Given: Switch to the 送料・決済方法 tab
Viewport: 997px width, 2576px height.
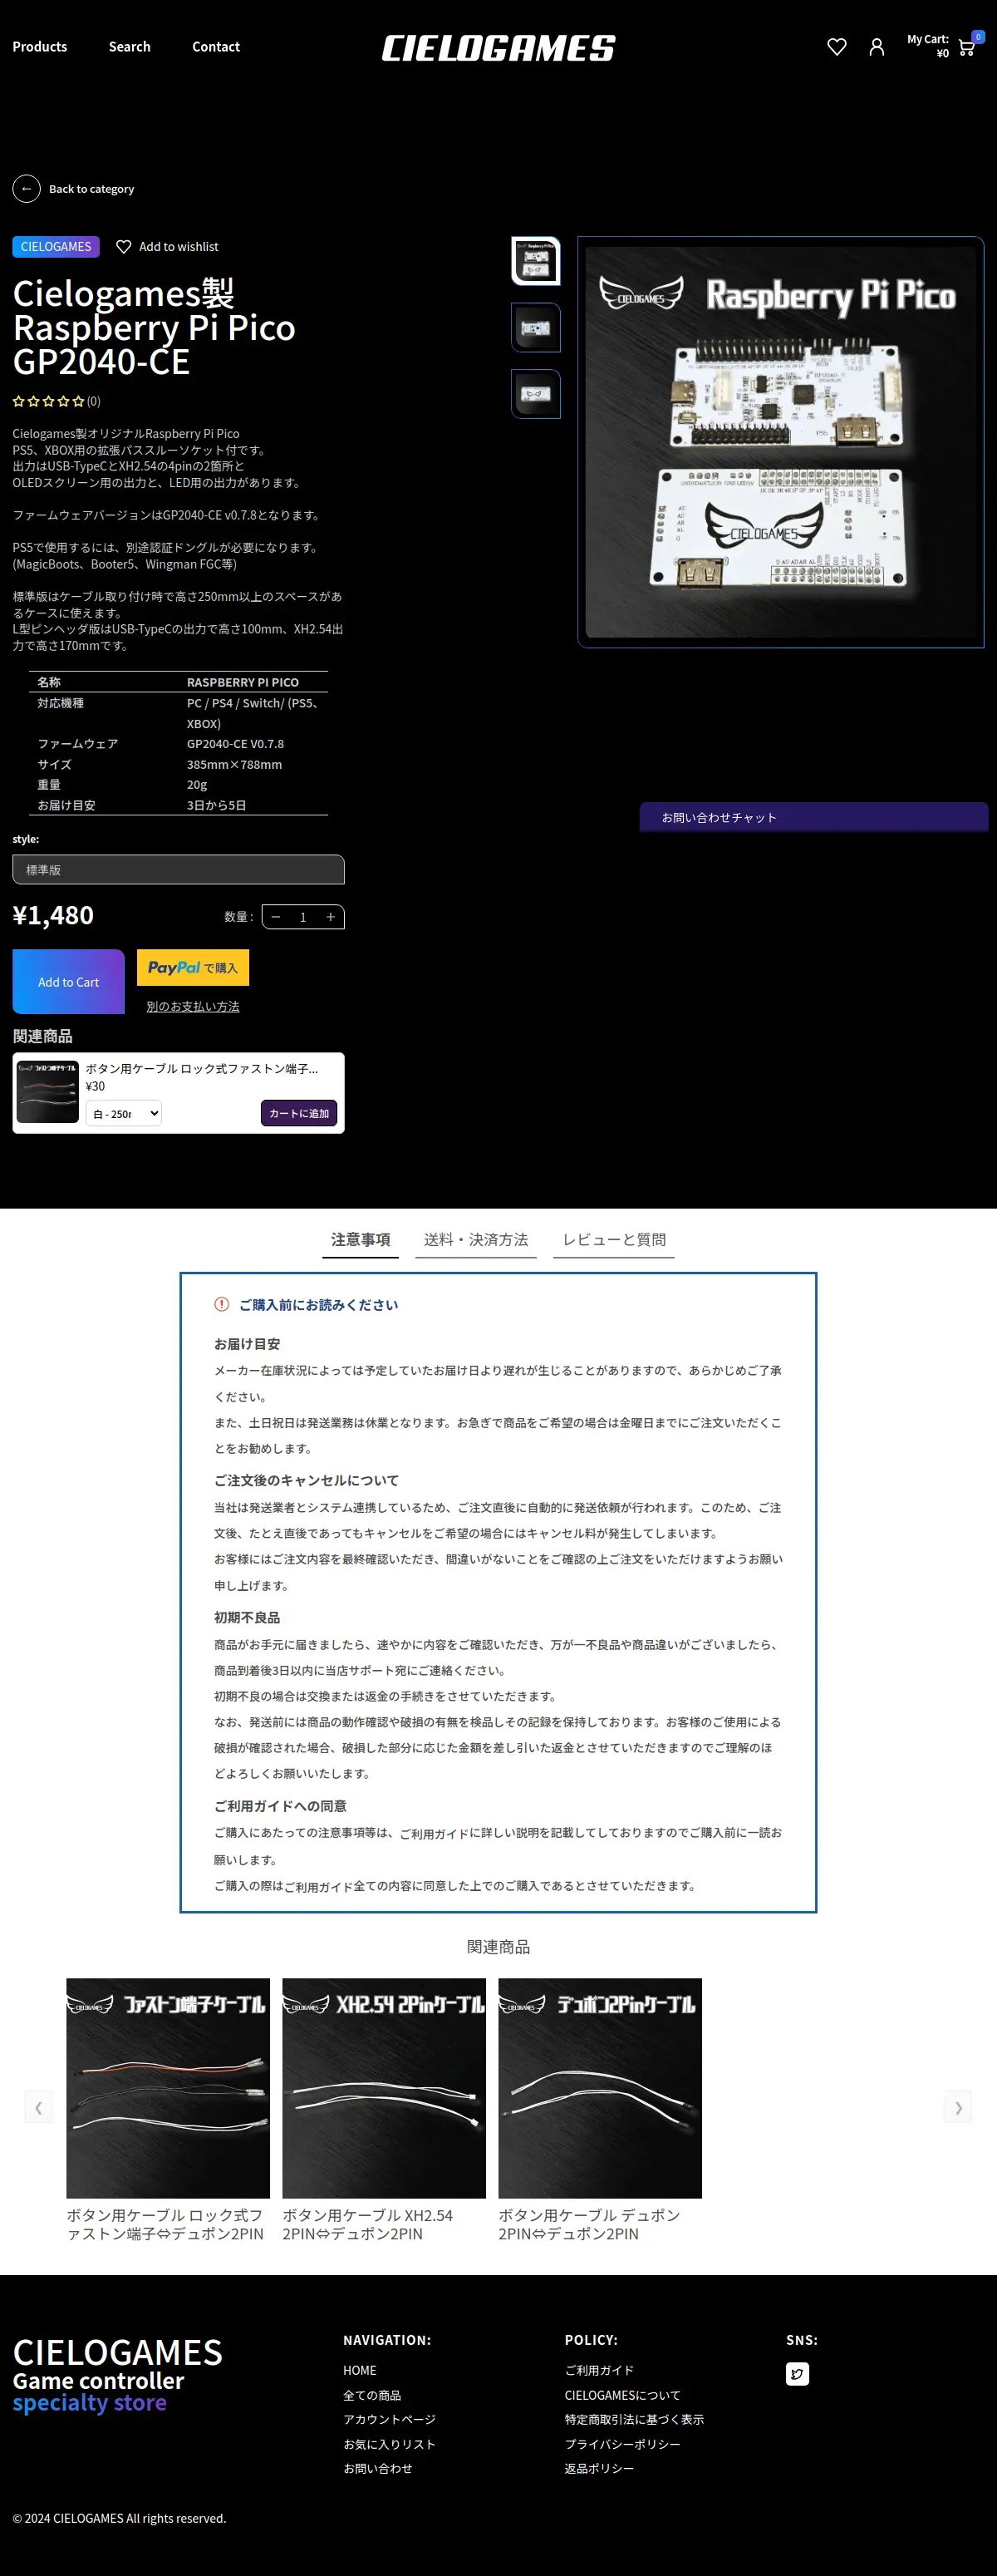Looking at the screenshot, I should pyautogui.click(x=476, y=1240).
